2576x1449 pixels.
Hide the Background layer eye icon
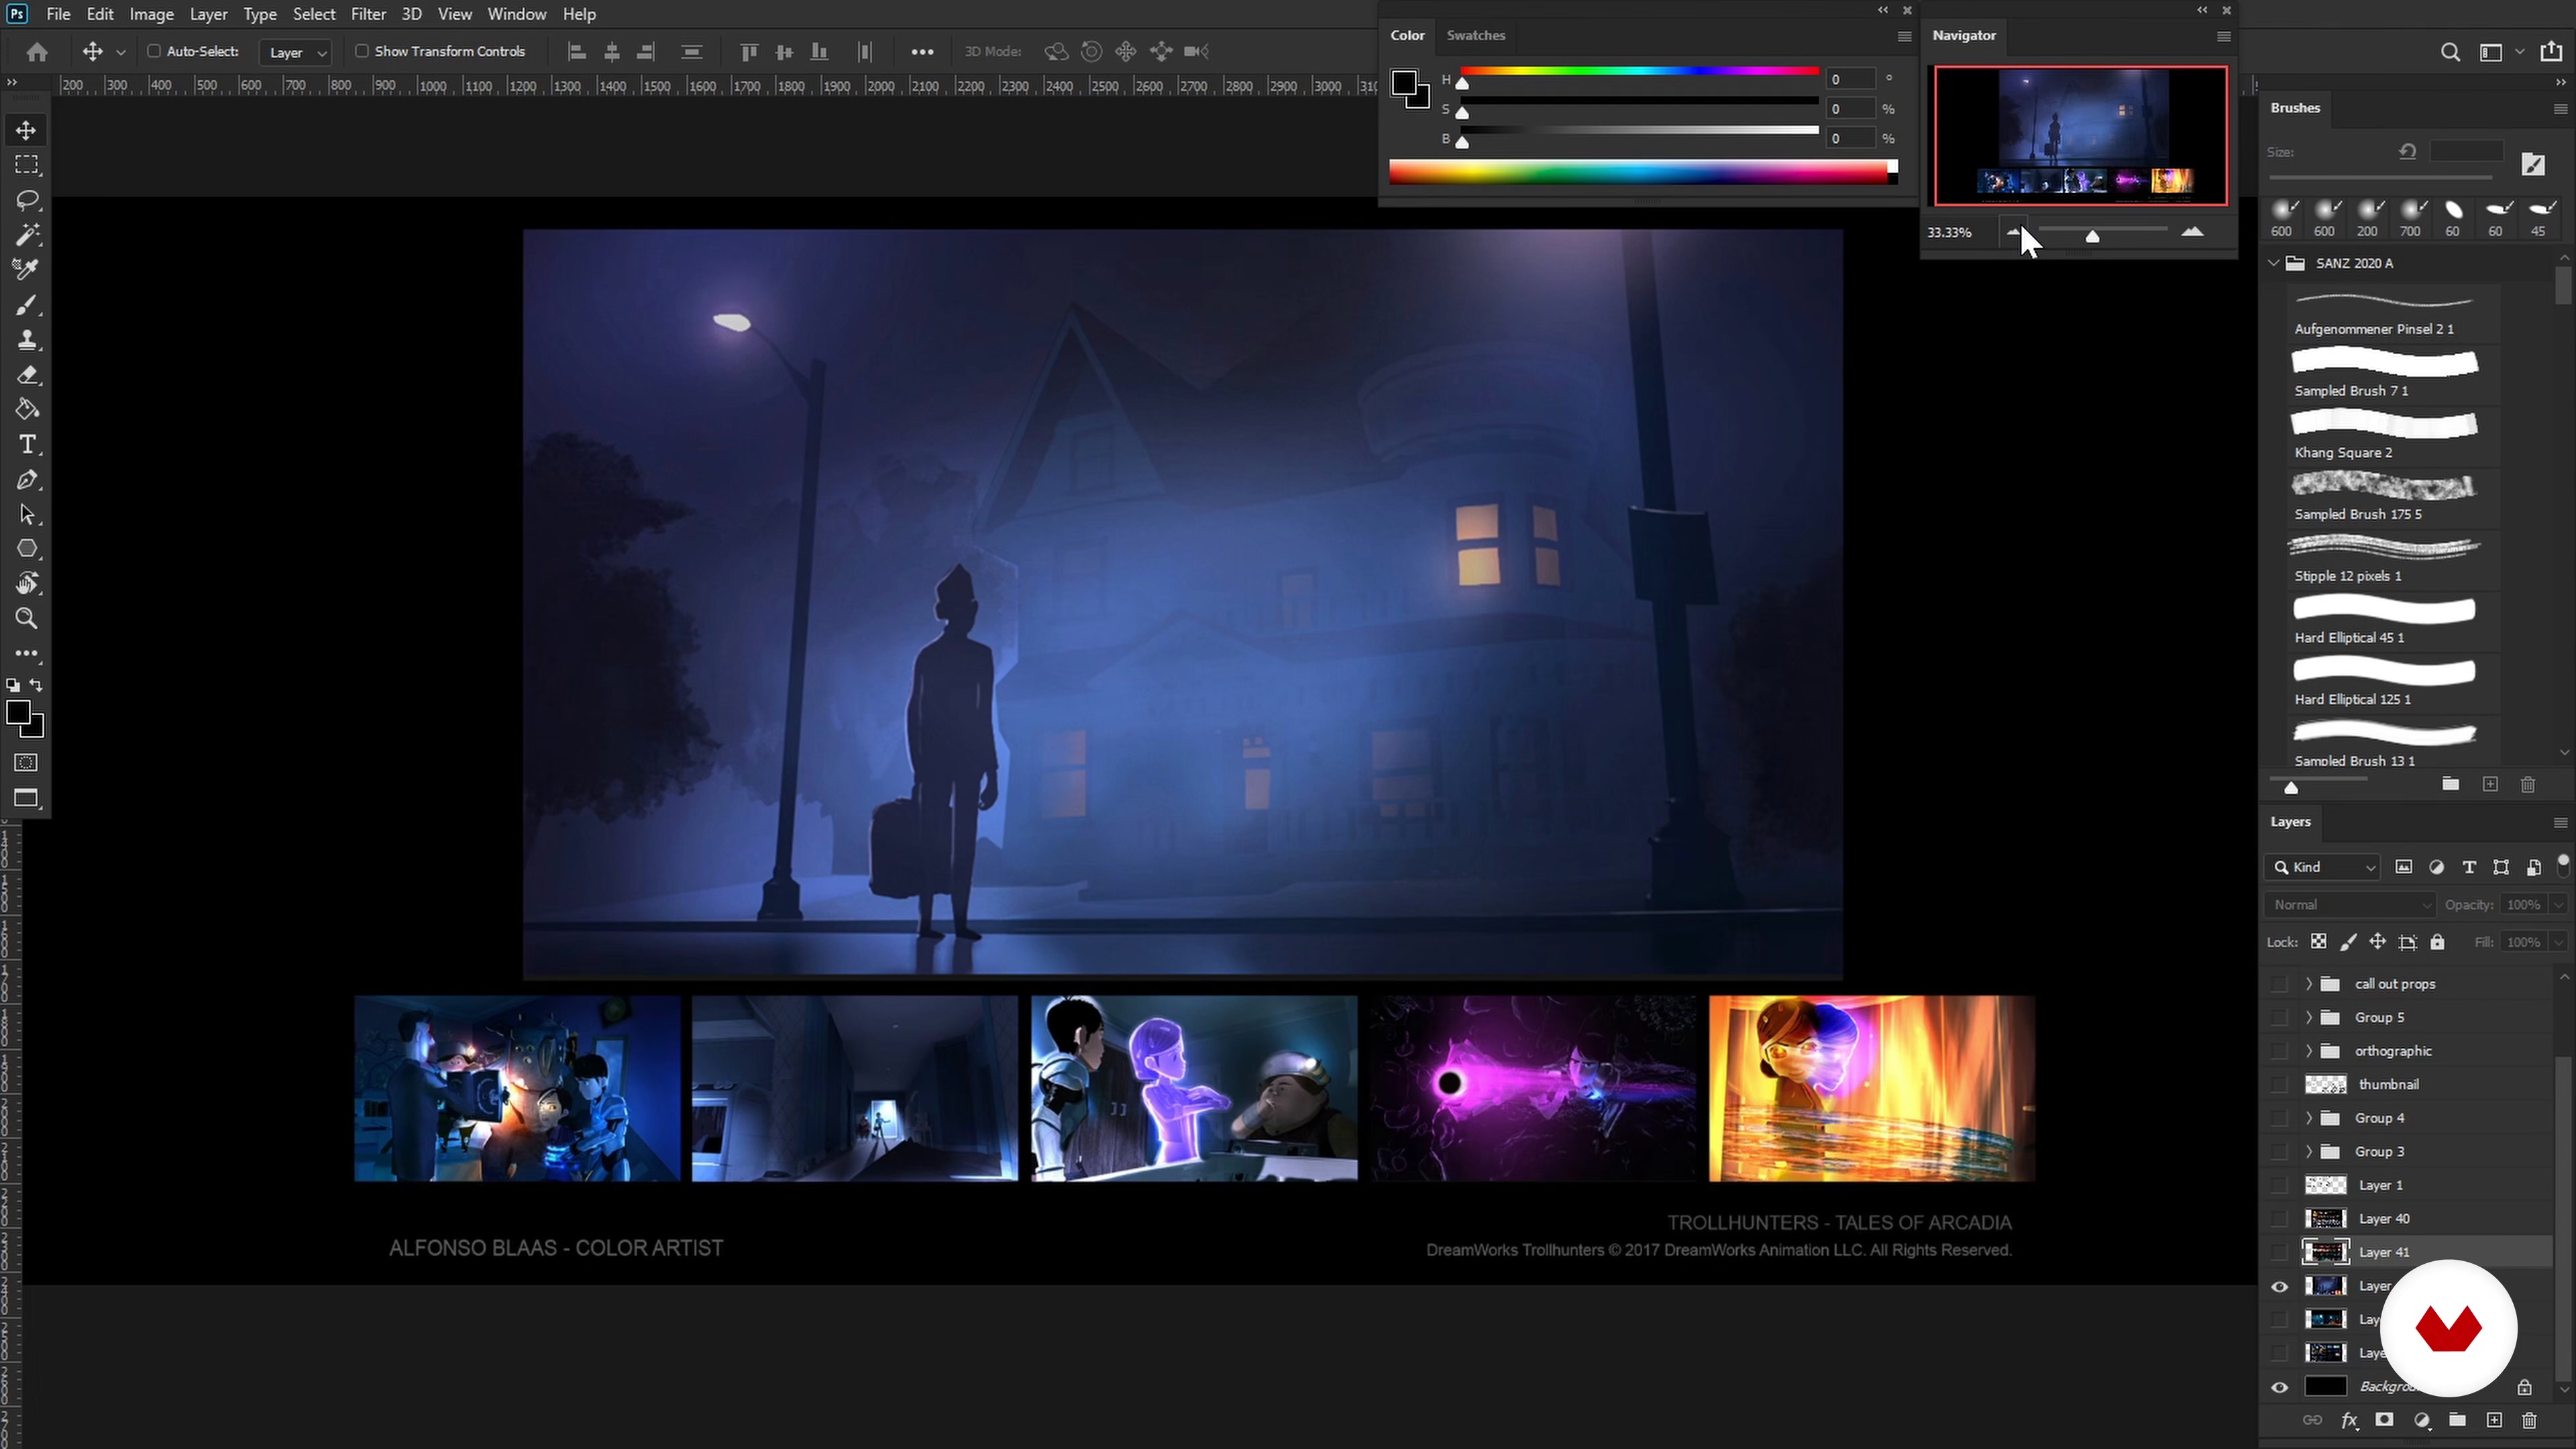click(2279, 1387)
